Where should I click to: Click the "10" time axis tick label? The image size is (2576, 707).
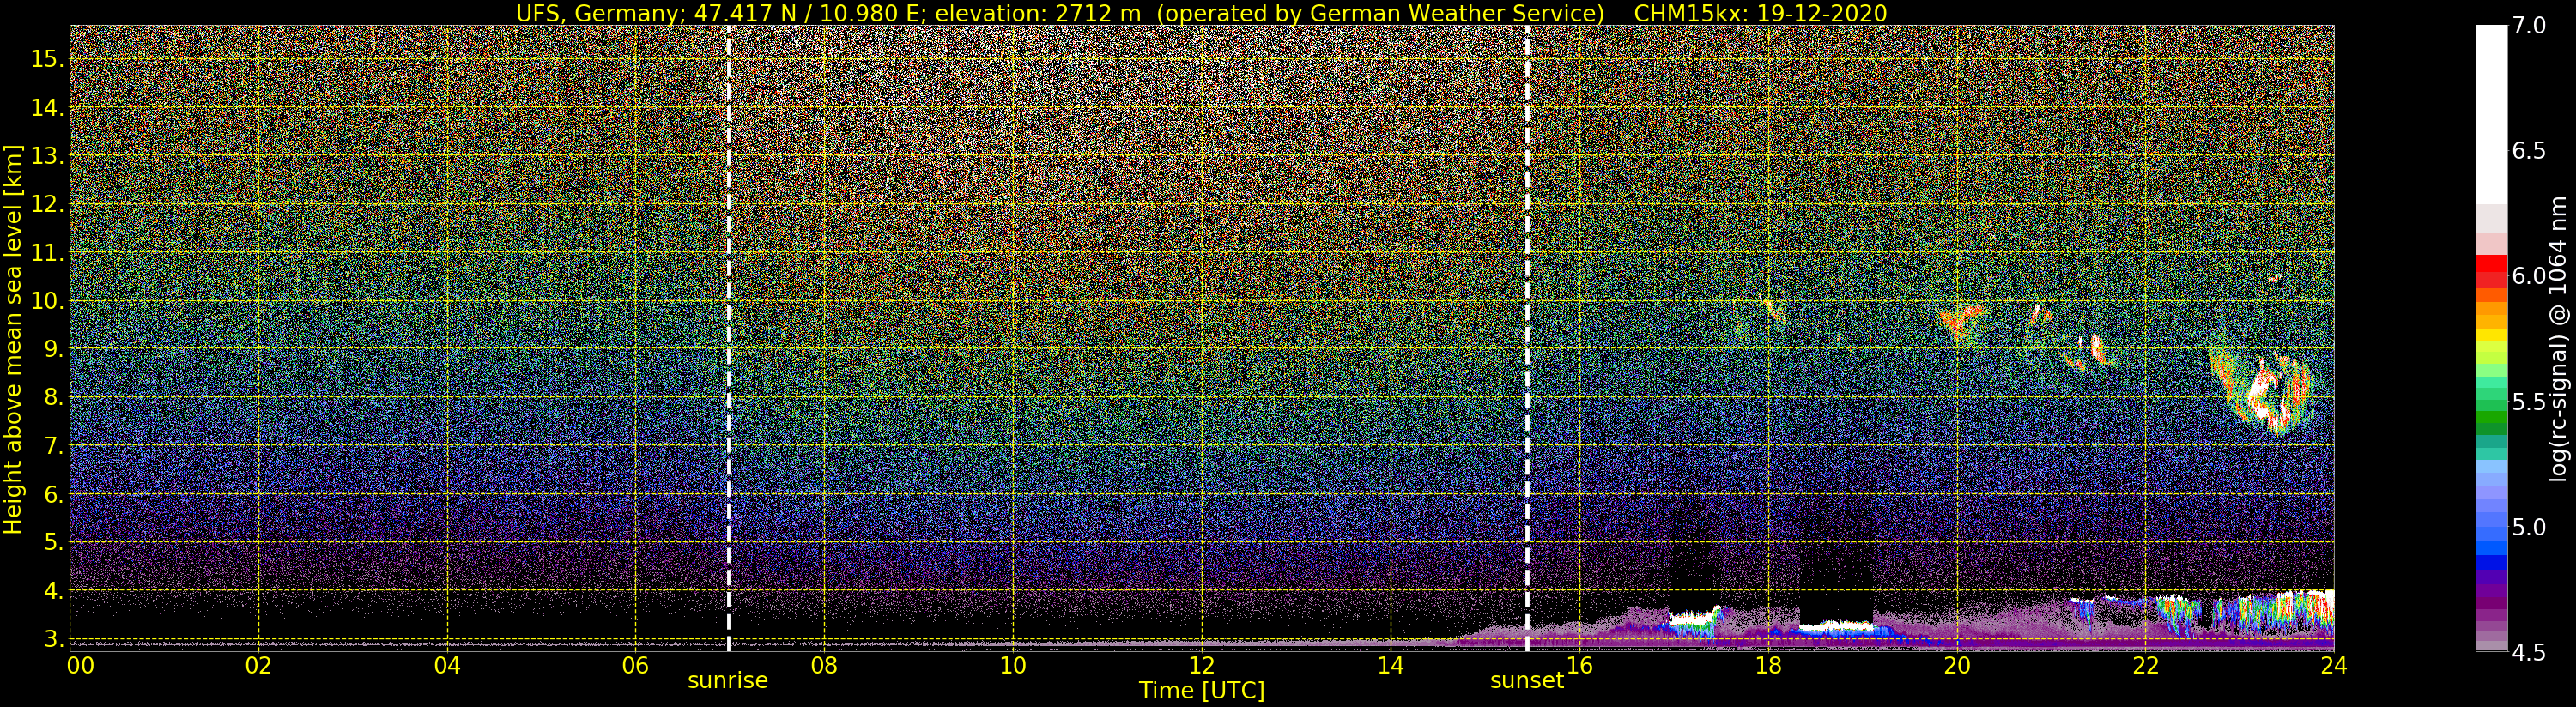click(1013, 666)
